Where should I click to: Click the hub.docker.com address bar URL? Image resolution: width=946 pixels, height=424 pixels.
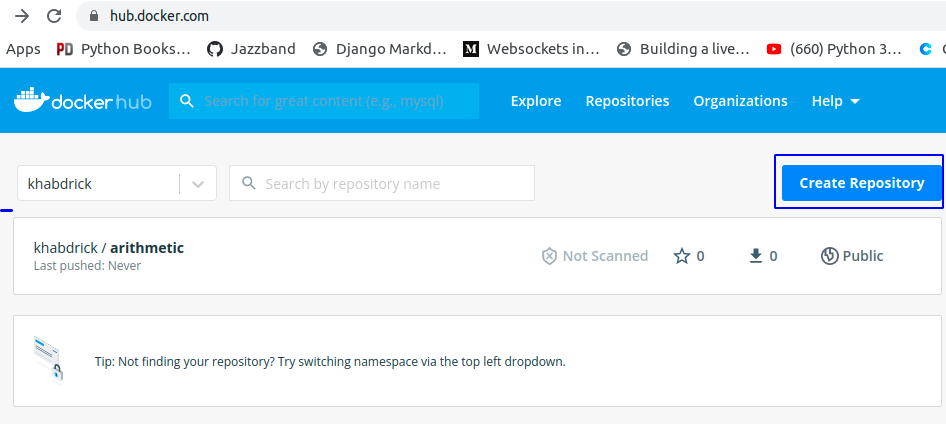coord(159,16)
